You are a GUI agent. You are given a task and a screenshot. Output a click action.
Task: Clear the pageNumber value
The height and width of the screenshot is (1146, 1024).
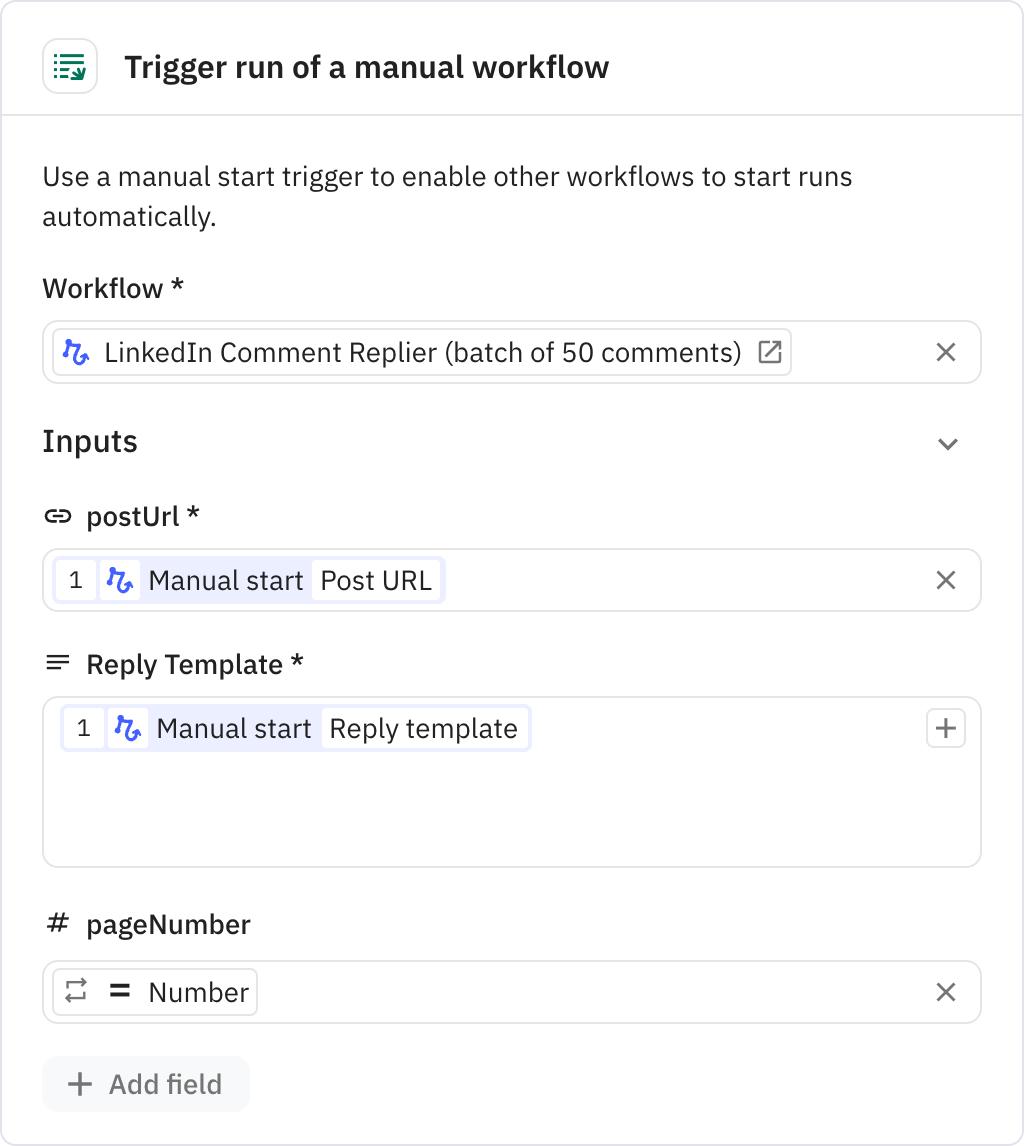point(945,992)
